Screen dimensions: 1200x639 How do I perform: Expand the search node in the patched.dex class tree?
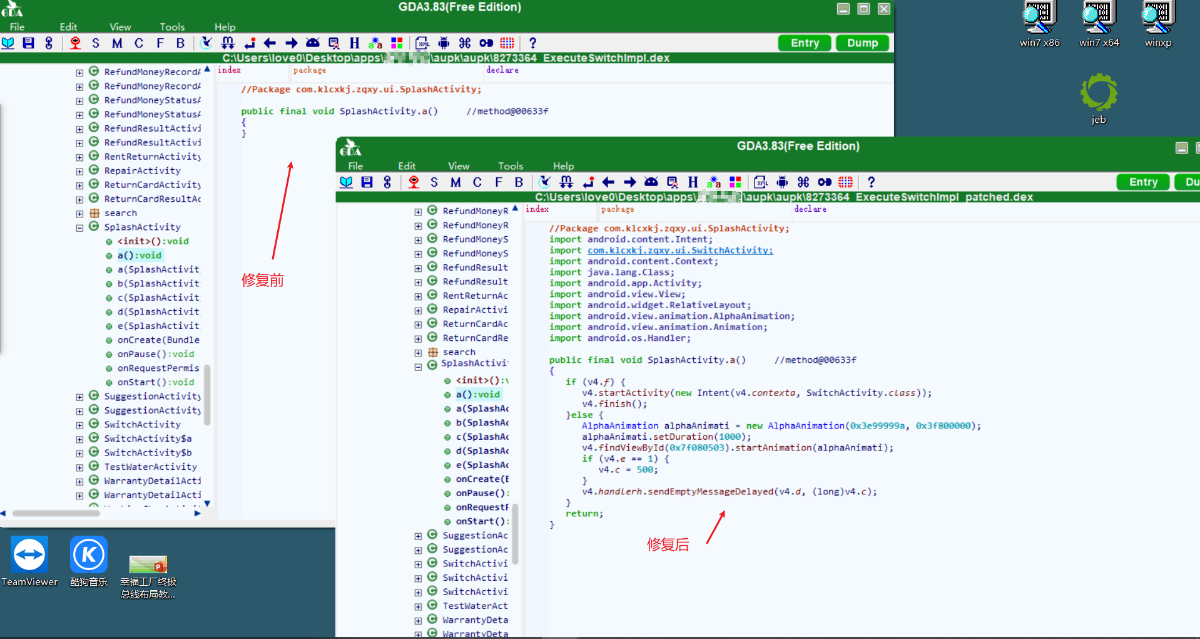tap(418, 352)
